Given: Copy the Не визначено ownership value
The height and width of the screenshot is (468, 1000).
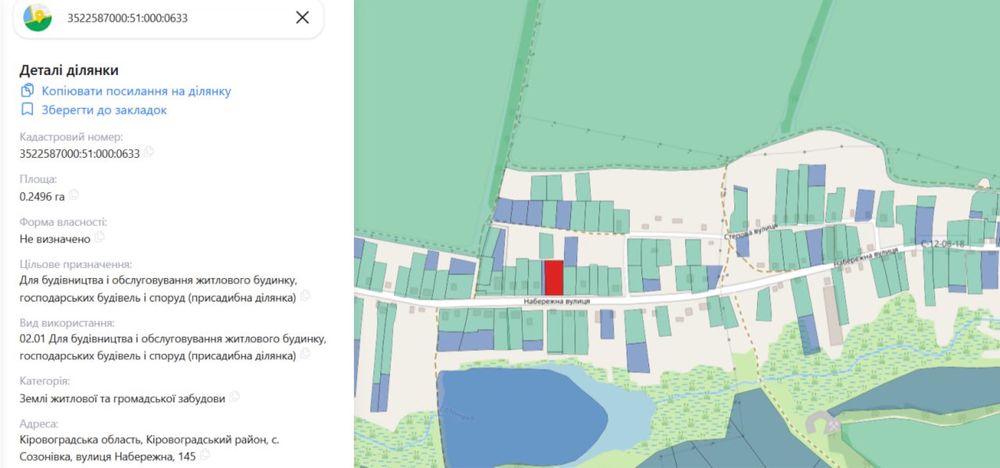Looking at the screenshot, I should tap(99, 238).
